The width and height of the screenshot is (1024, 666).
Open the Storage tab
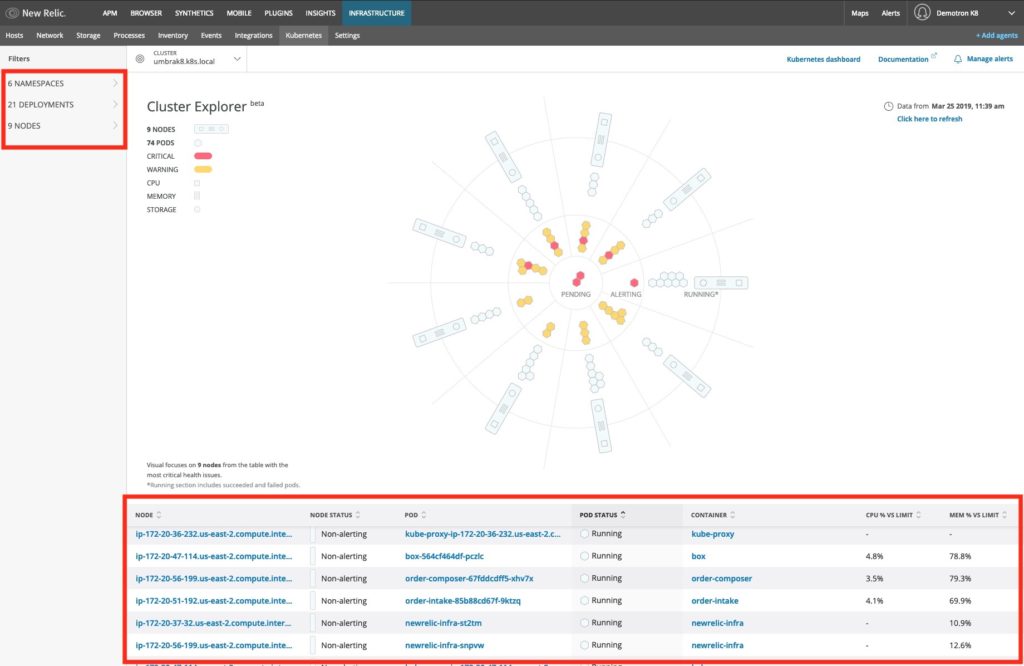[88, 35]
